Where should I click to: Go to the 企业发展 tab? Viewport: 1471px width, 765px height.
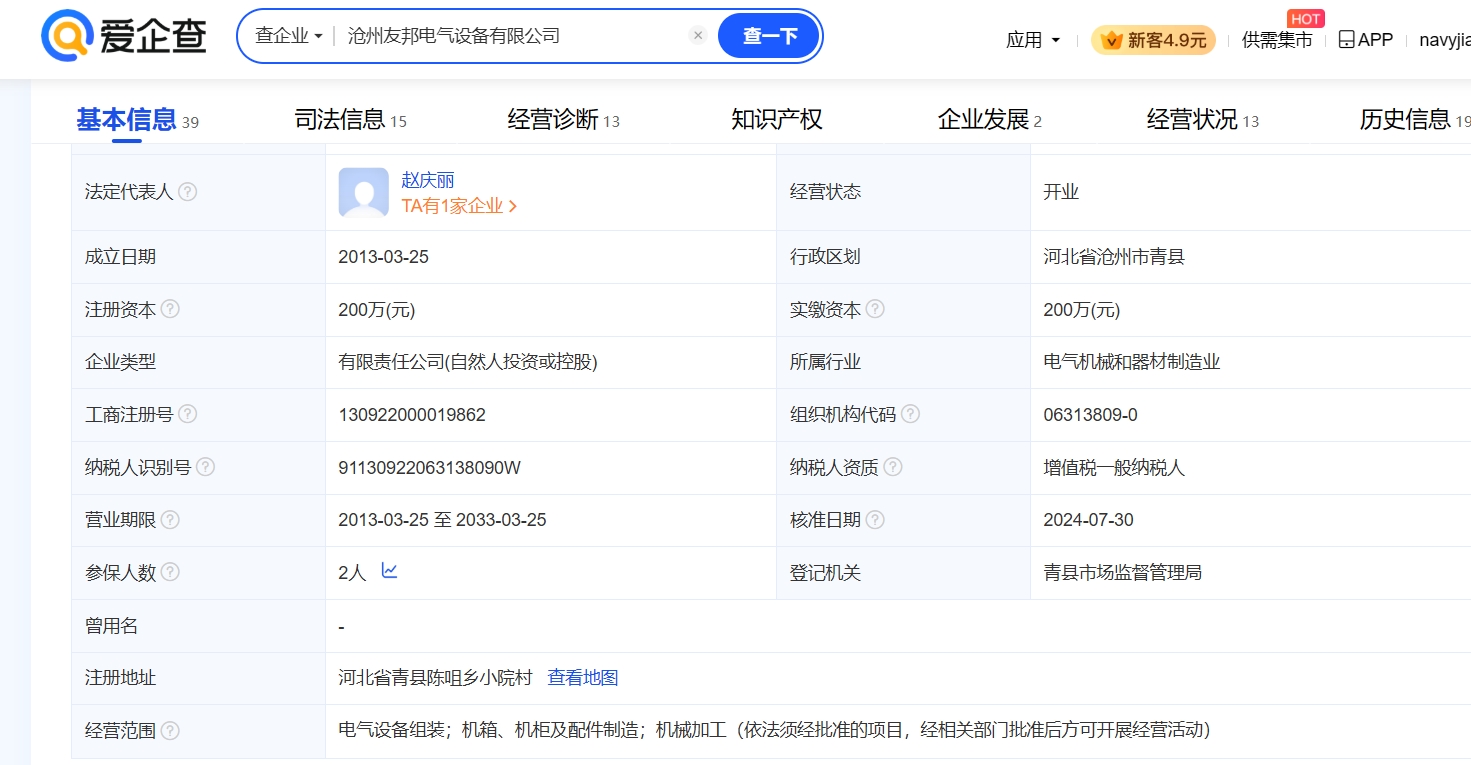(x=990, y=120)
